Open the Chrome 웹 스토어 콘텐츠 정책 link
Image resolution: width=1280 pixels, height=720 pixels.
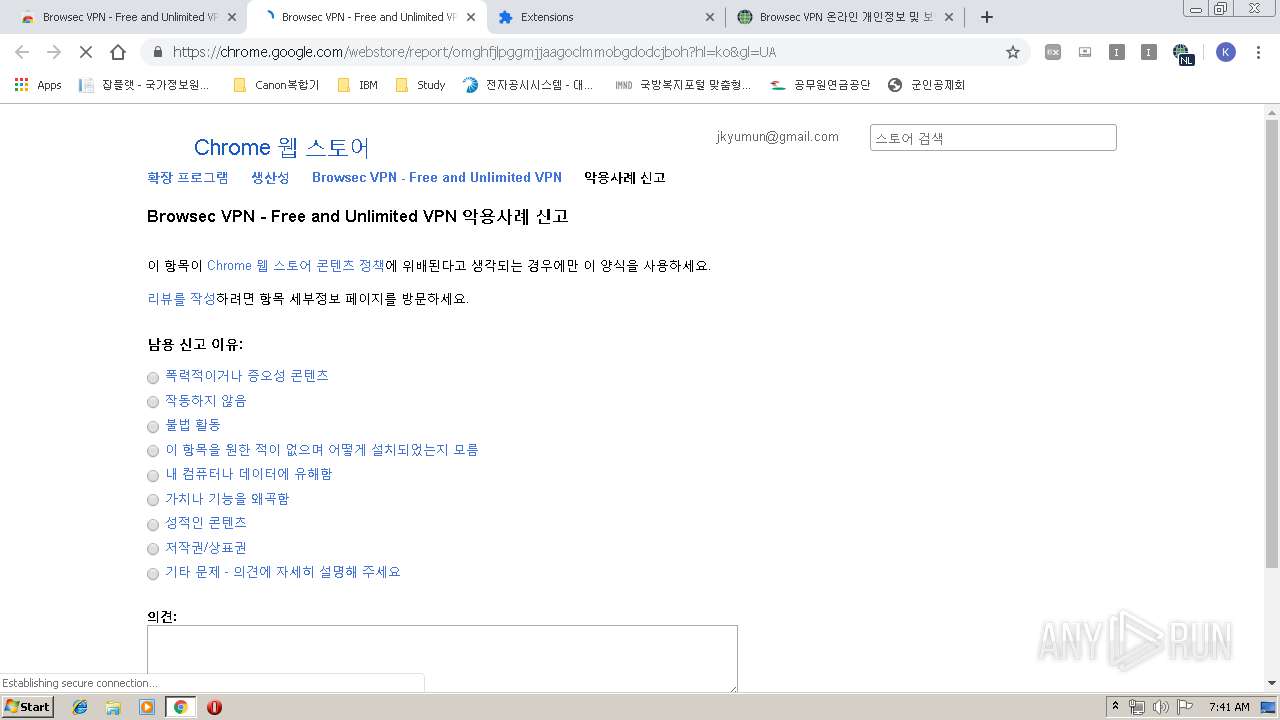click(x=296, y=266)
